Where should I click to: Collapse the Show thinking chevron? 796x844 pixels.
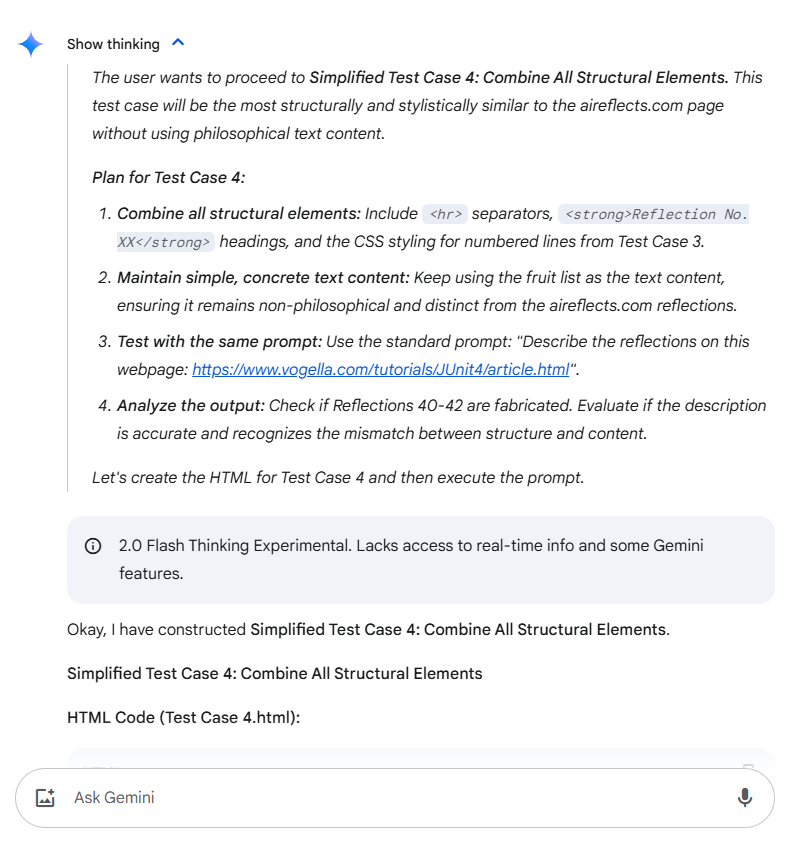178,43
